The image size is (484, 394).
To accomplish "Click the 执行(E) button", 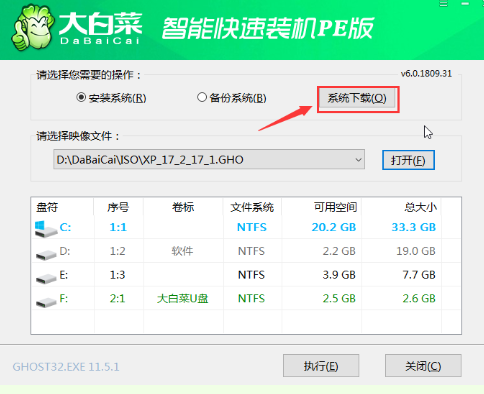I will click(x=321, y=366).
